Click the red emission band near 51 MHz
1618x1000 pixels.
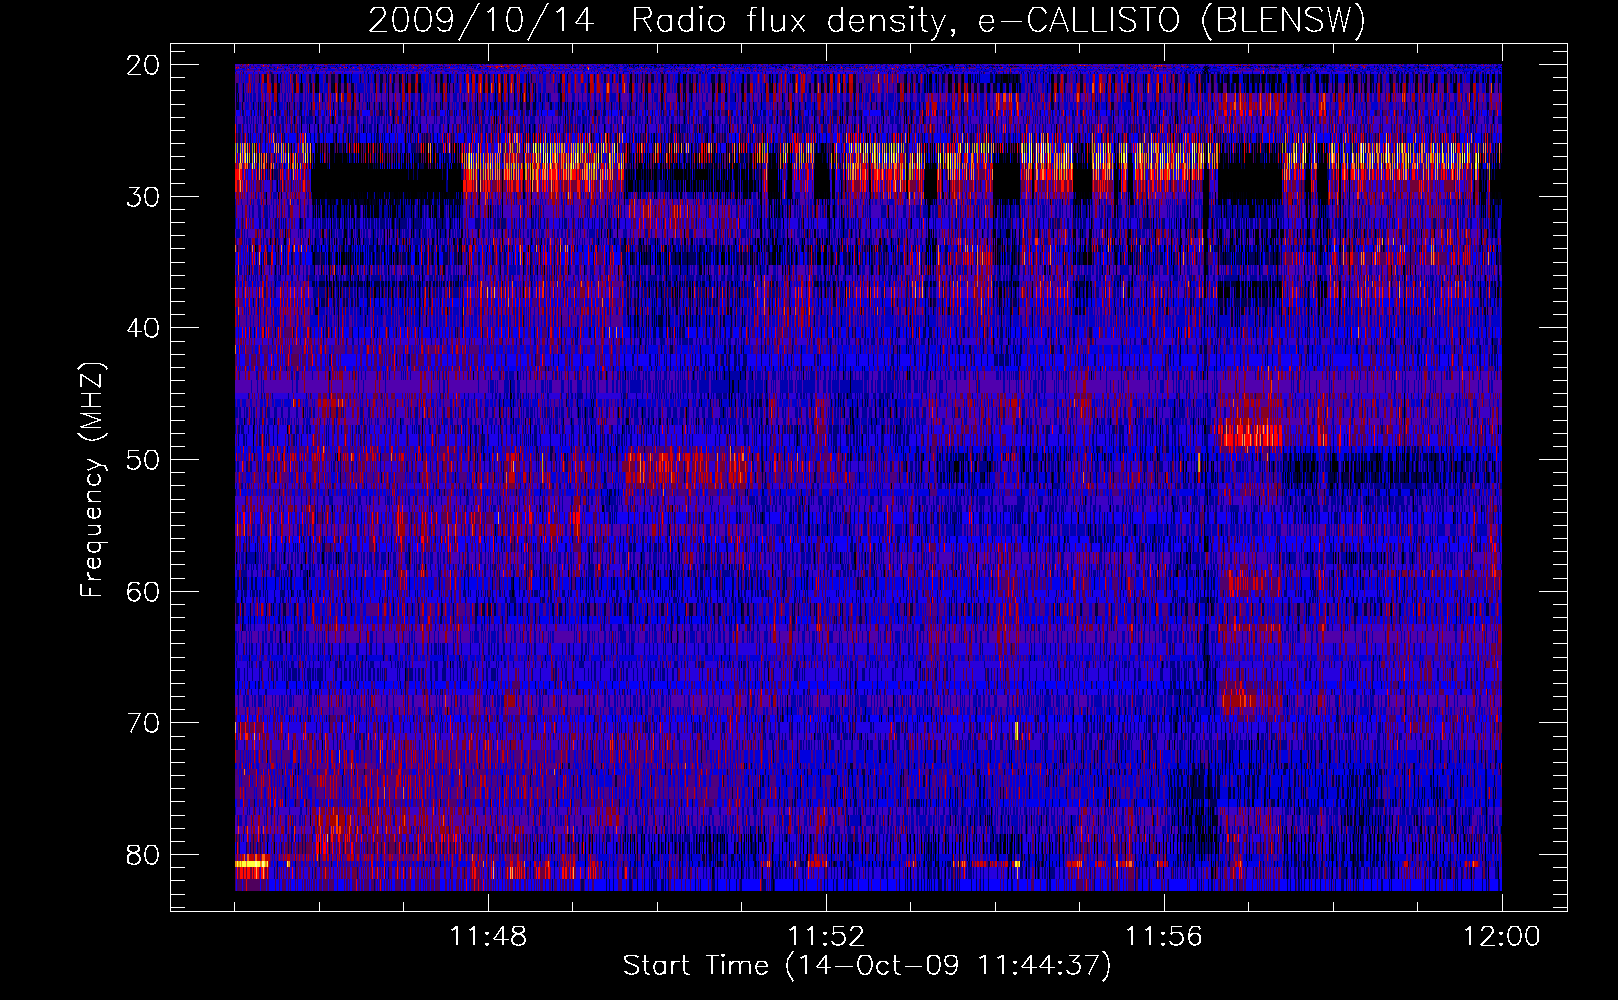(688, 467)
